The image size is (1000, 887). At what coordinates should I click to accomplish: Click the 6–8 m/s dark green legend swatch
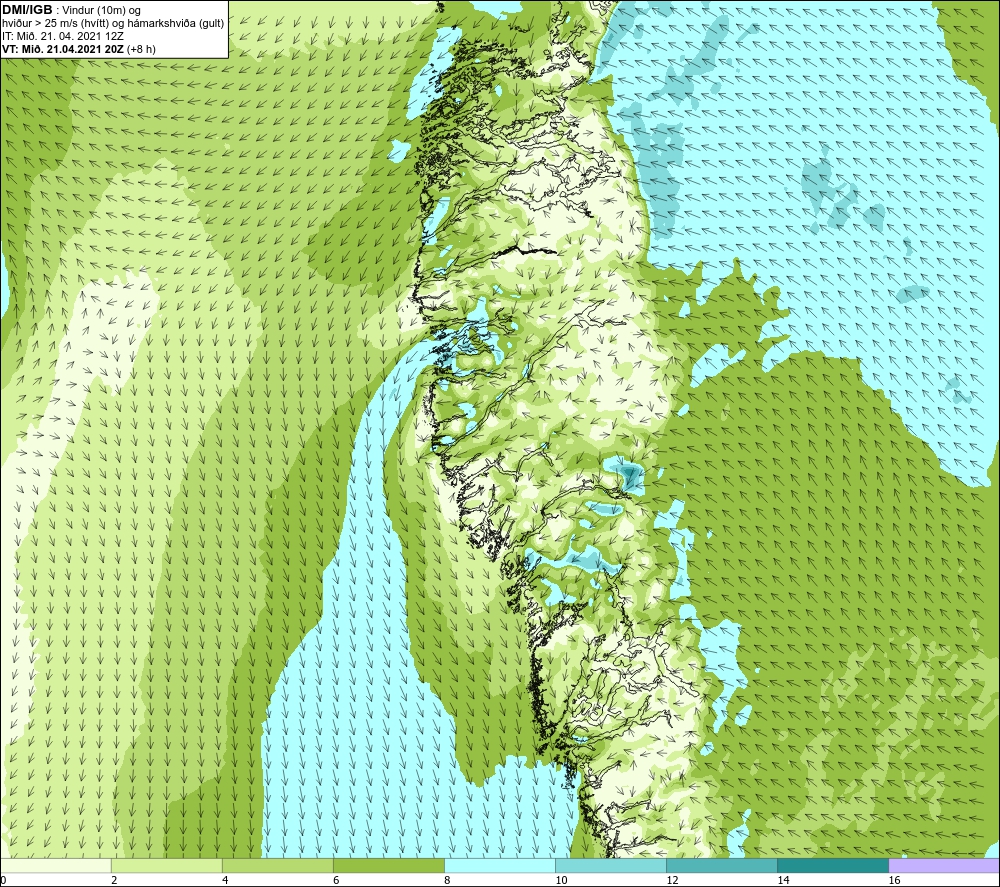[x=388, y=865]
